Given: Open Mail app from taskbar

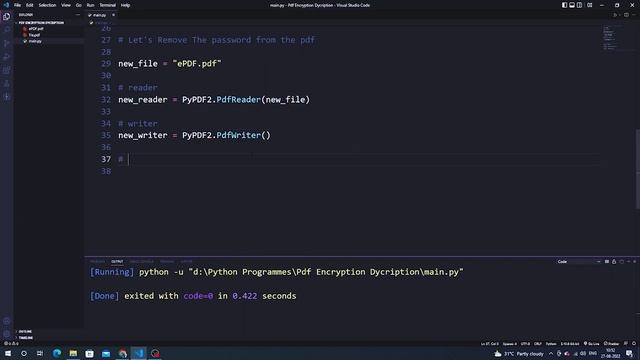Looking at the screenshot, I should pos(106,353).
